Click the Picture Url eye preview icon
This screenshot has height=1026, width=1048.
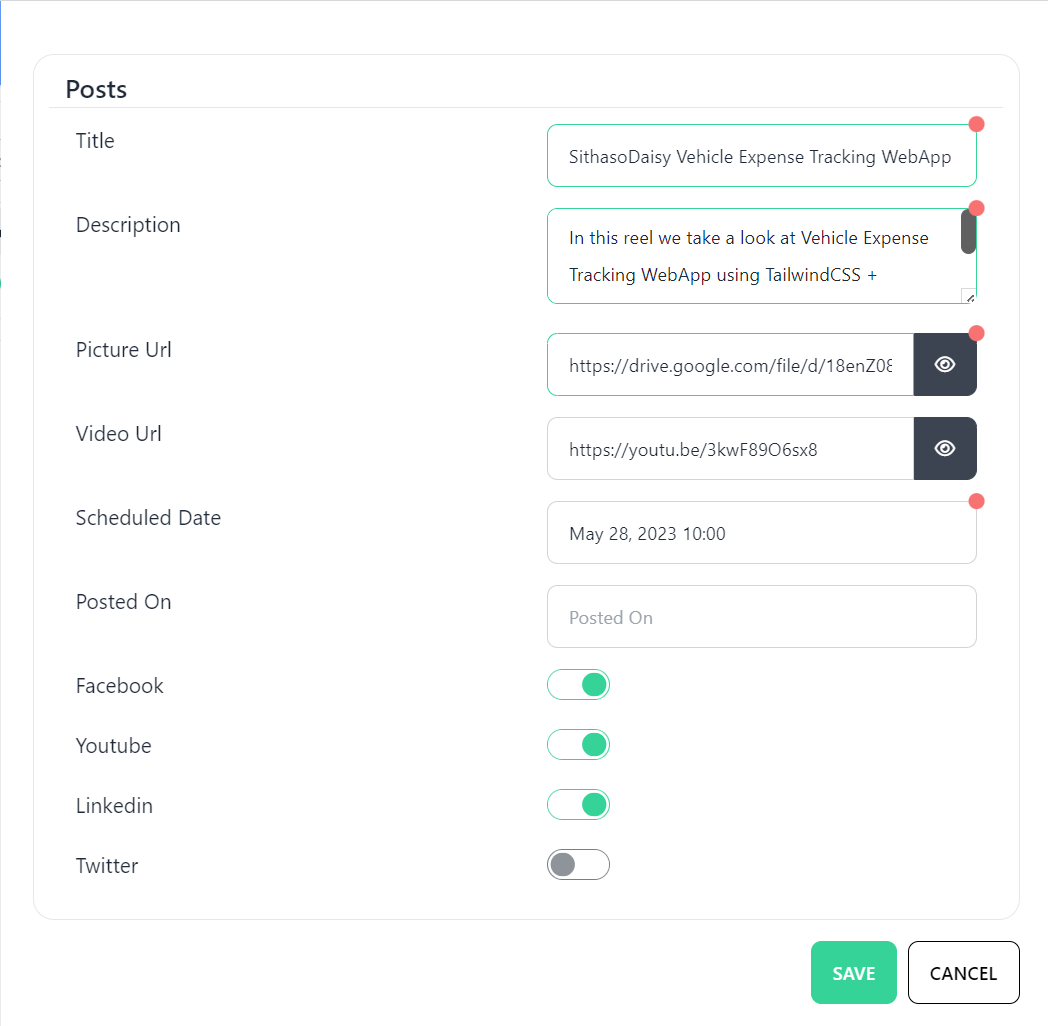pos(945,365)
